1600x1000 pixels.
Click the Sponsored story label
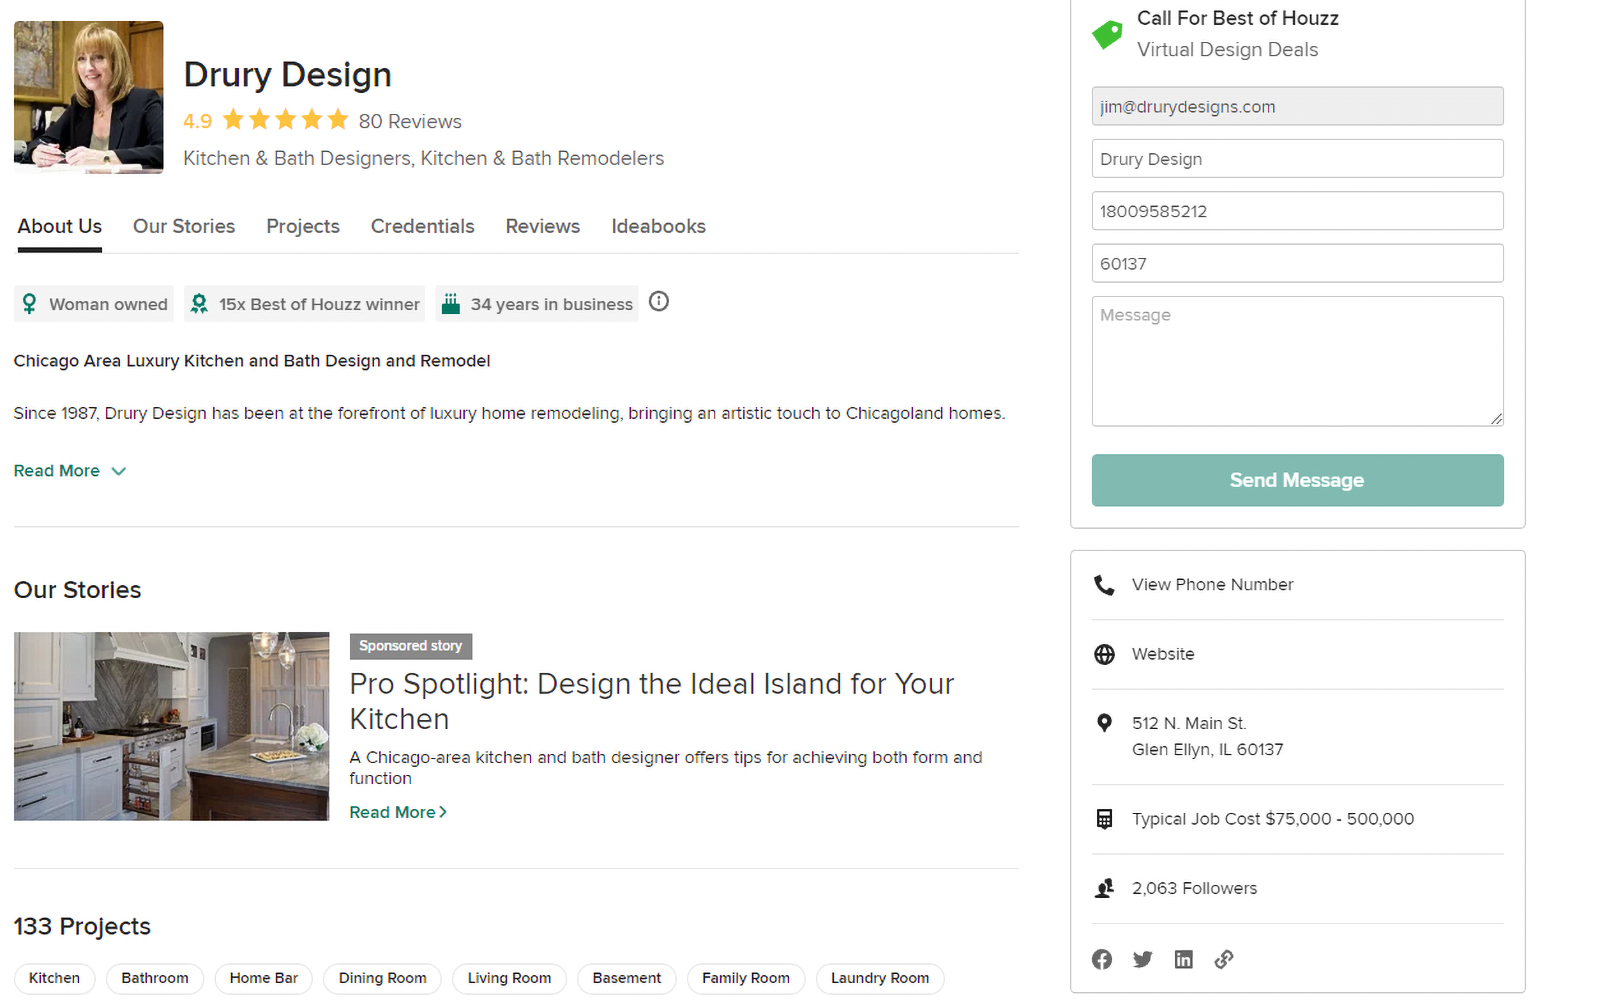(411, 646)
